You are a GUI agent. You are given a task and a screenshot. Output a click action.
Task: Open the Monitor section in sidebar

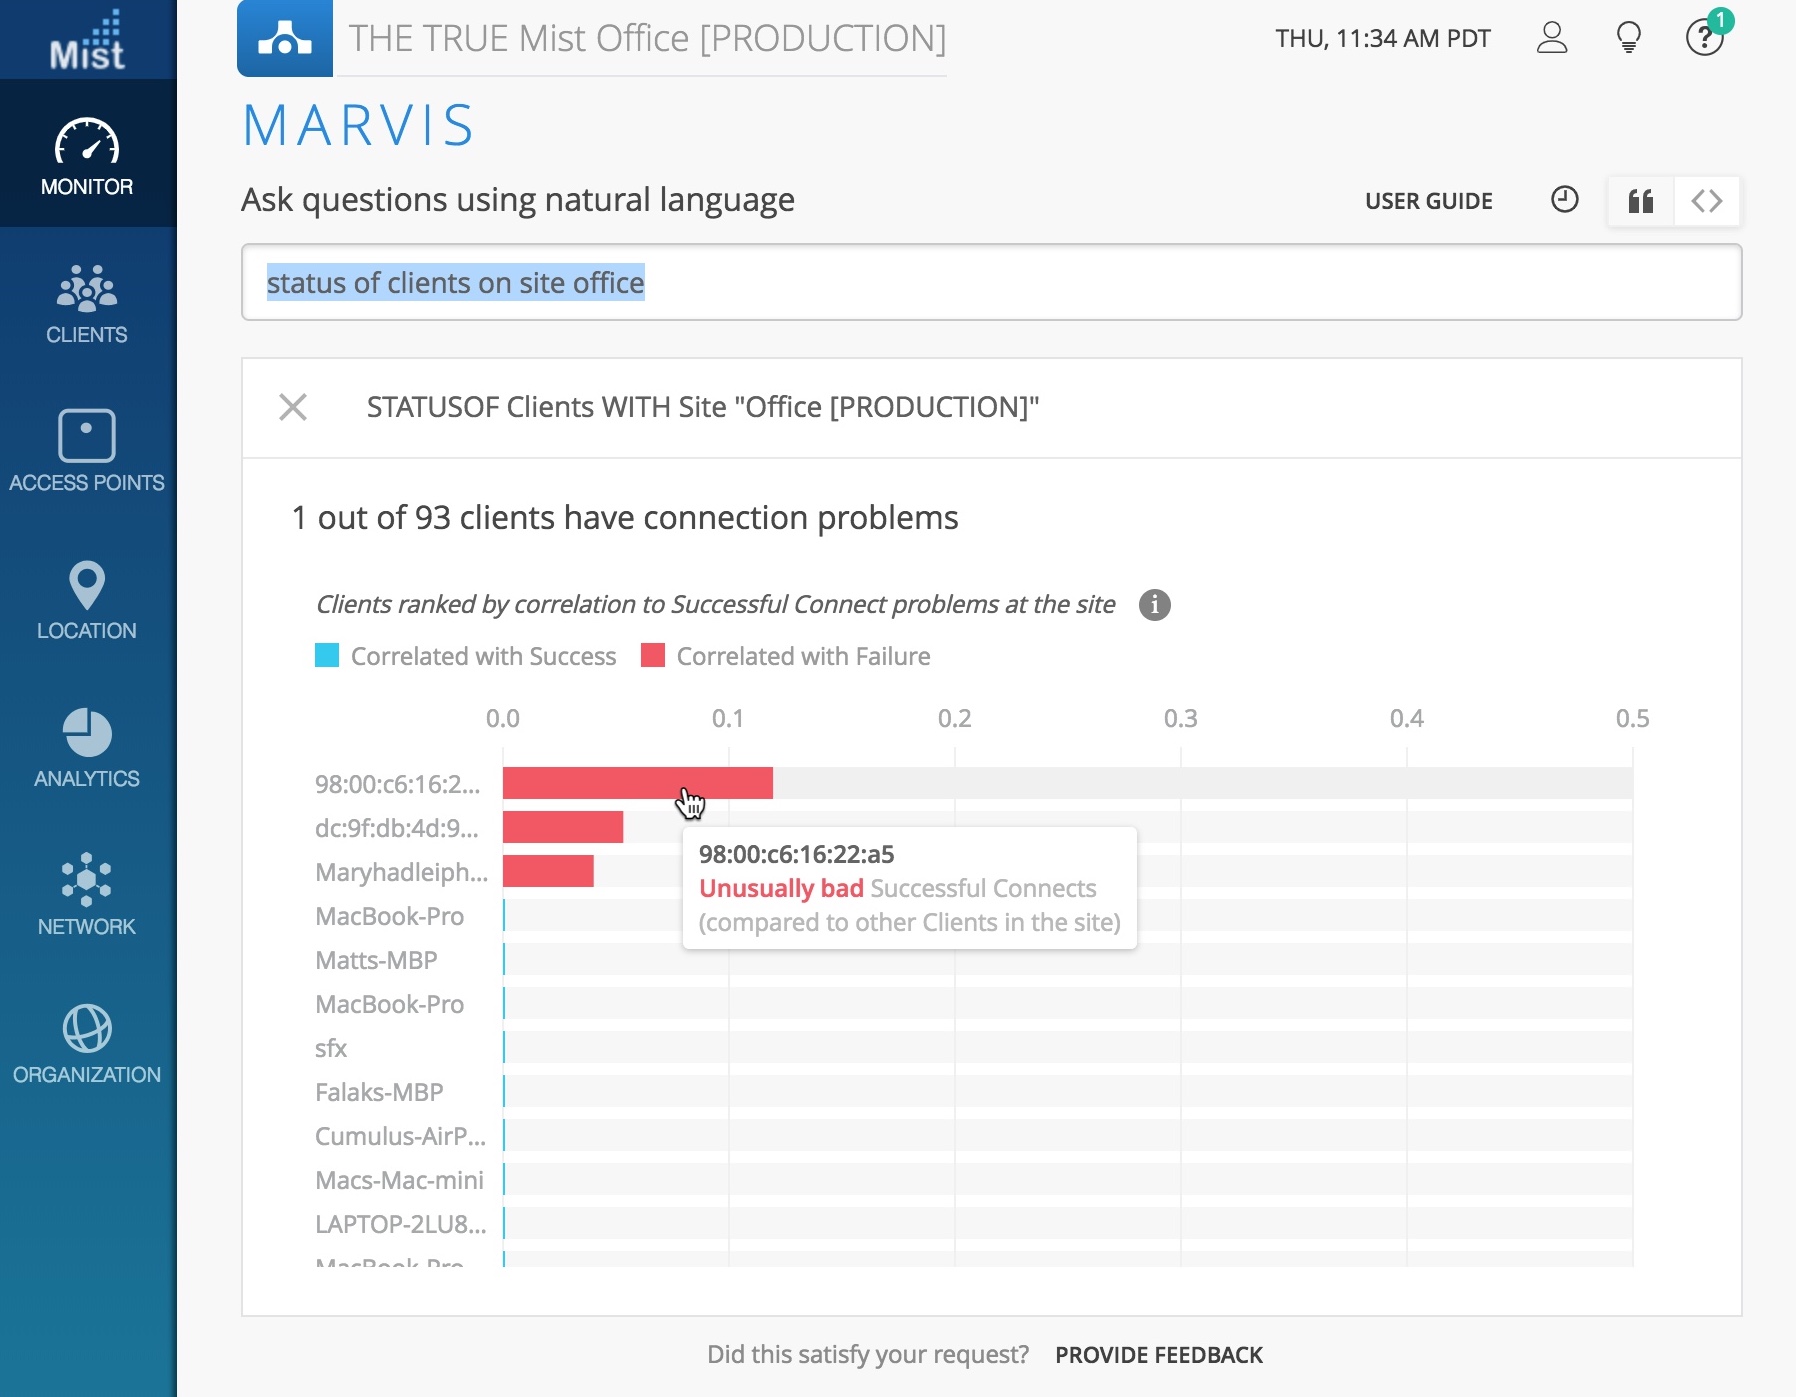[87, 157]
